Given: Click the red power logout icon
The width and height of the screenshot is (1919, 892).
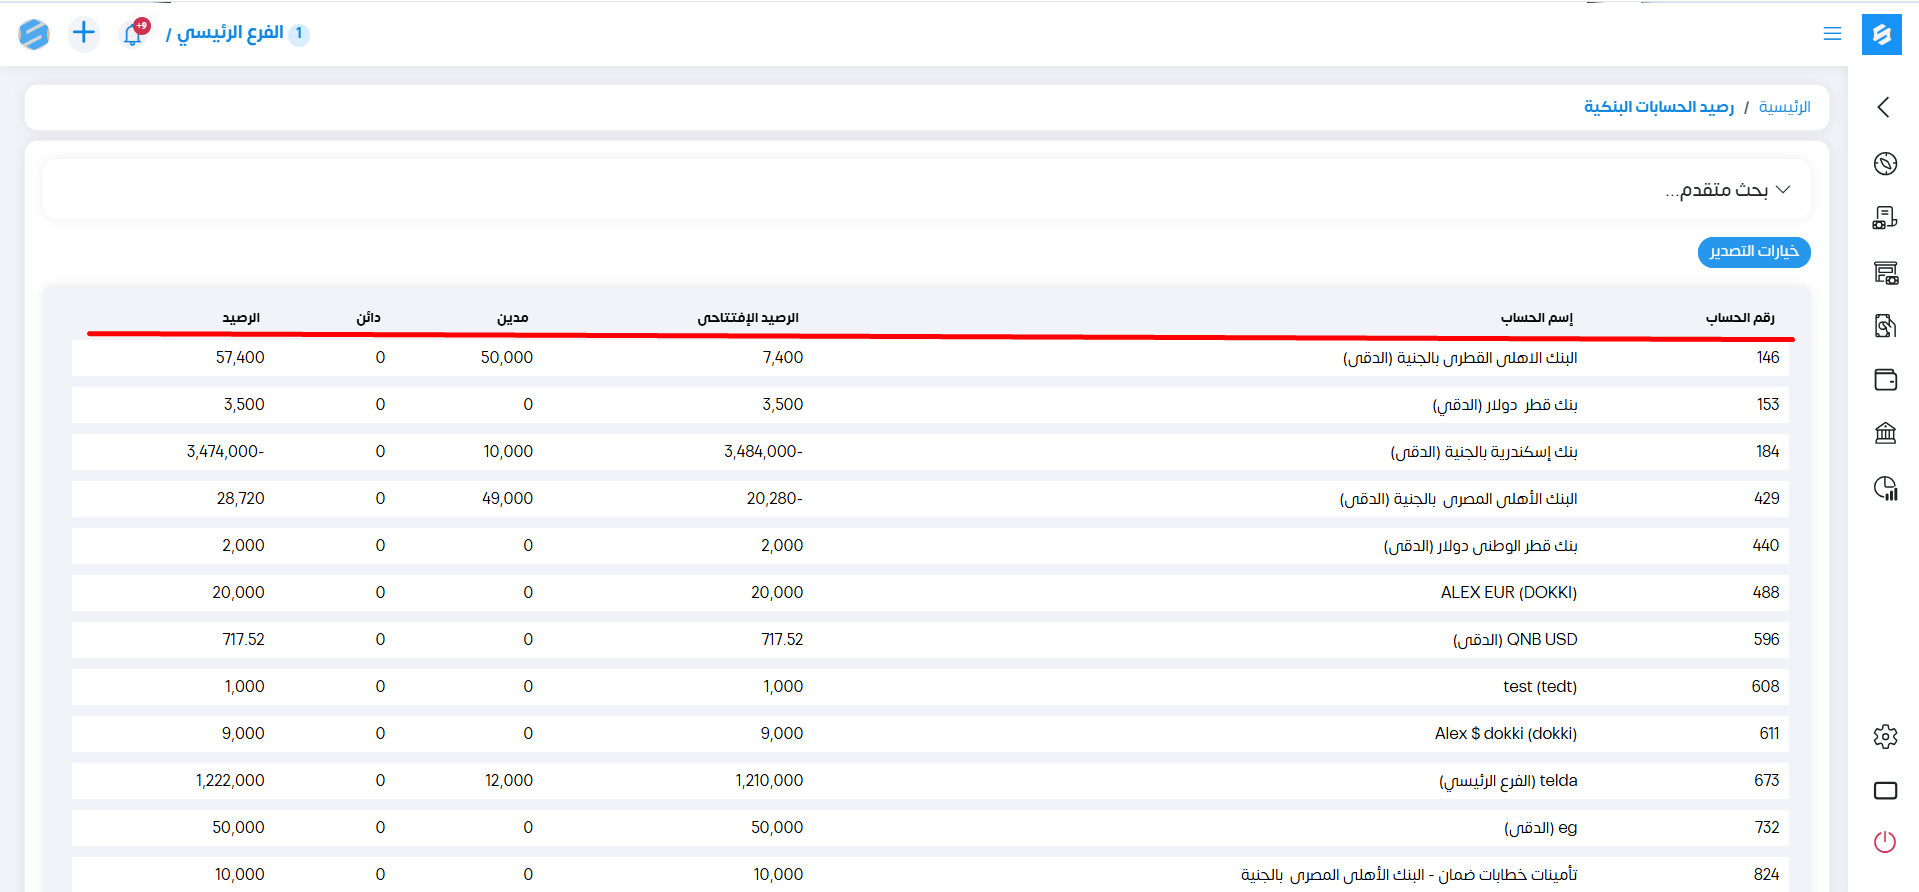Looking at the screenshot, I should click(1885, 842).
